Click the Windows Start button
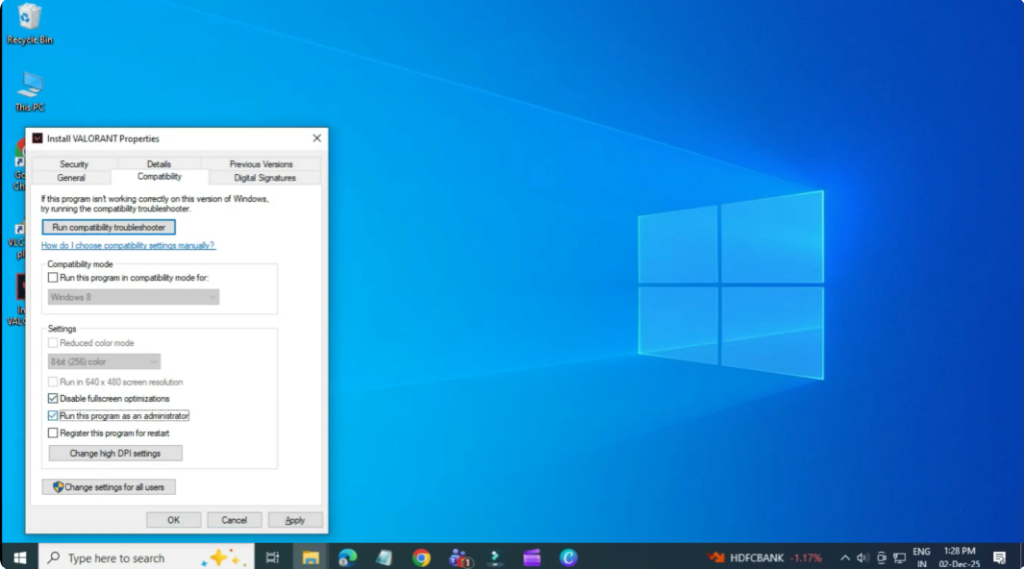The width and height of the screenshot is (1024, 569). point(20,557)
